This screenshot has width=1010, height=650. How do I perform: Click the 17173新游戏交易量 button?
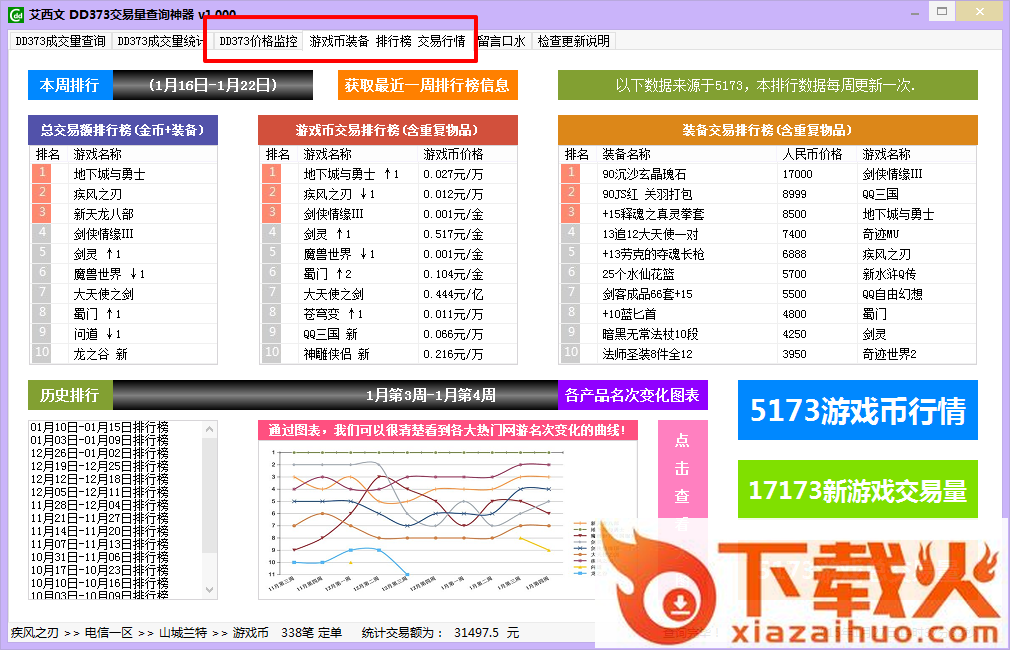tap(857, 490)
